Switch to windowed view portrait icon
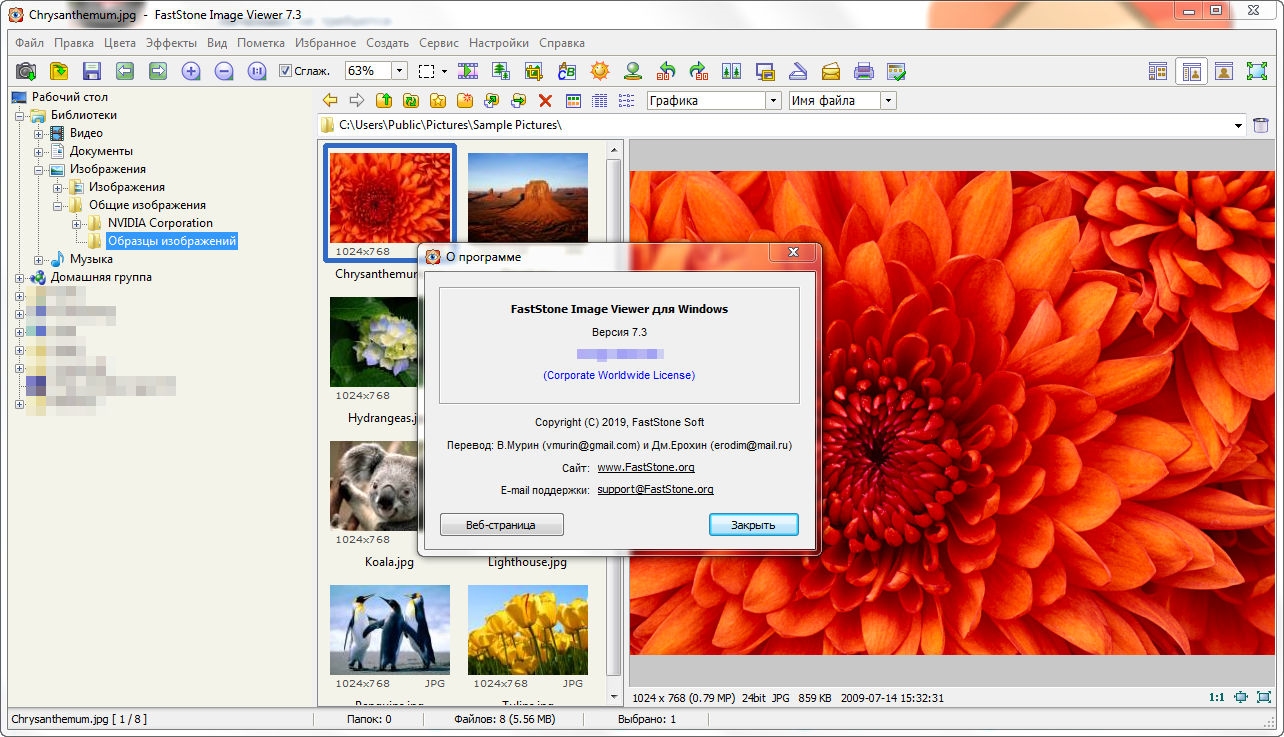This screenshot has height=737, width=1284. pyautogui.click(x=1224, y=71)
